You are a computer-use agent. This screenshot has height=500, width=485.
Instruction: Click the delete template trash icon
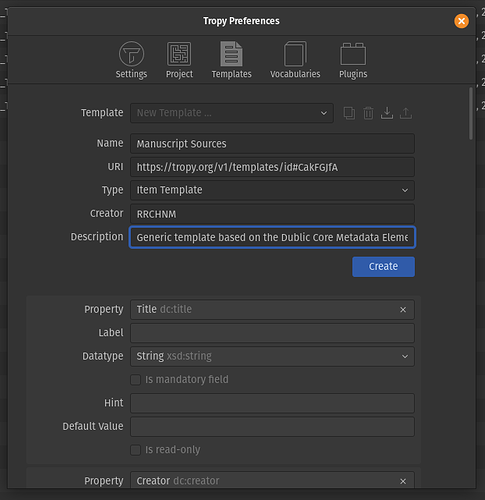tap(368, 113)
